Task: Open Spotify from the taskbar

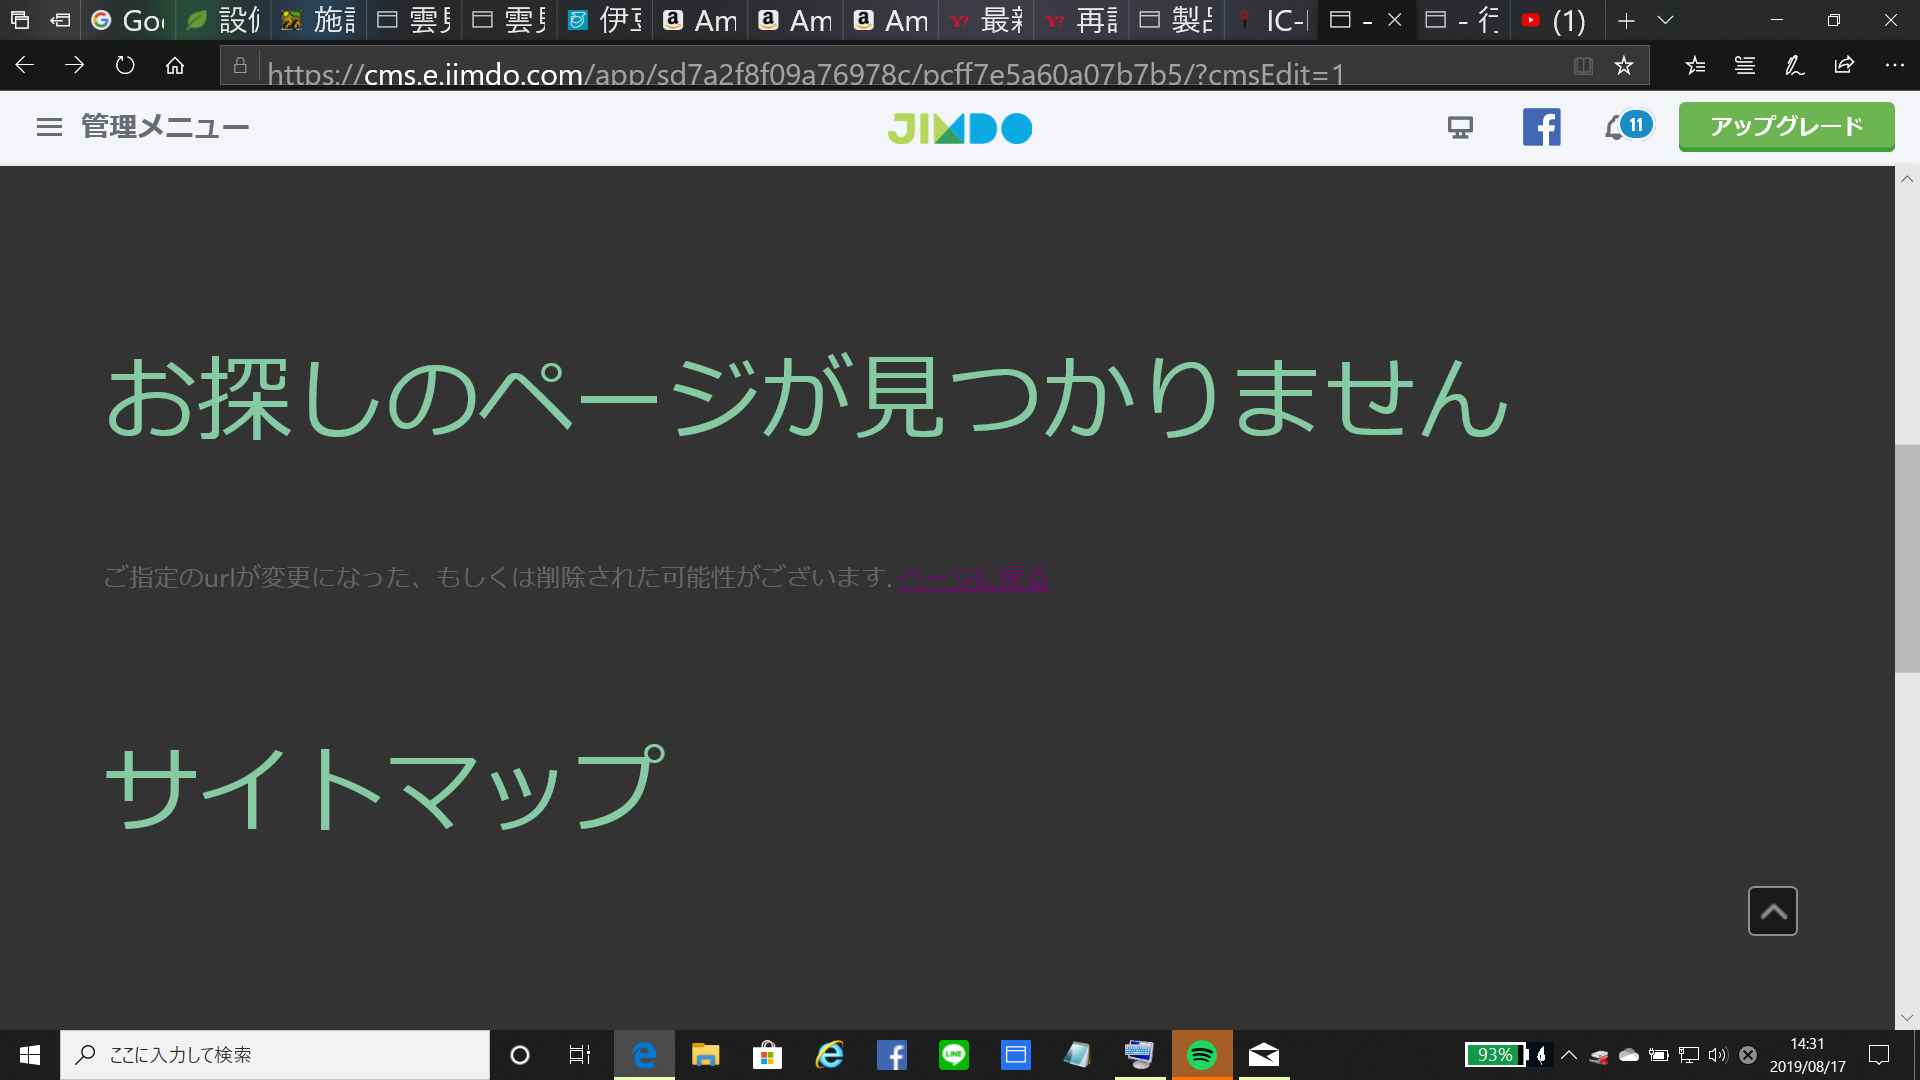Action: (1201, 1055)
